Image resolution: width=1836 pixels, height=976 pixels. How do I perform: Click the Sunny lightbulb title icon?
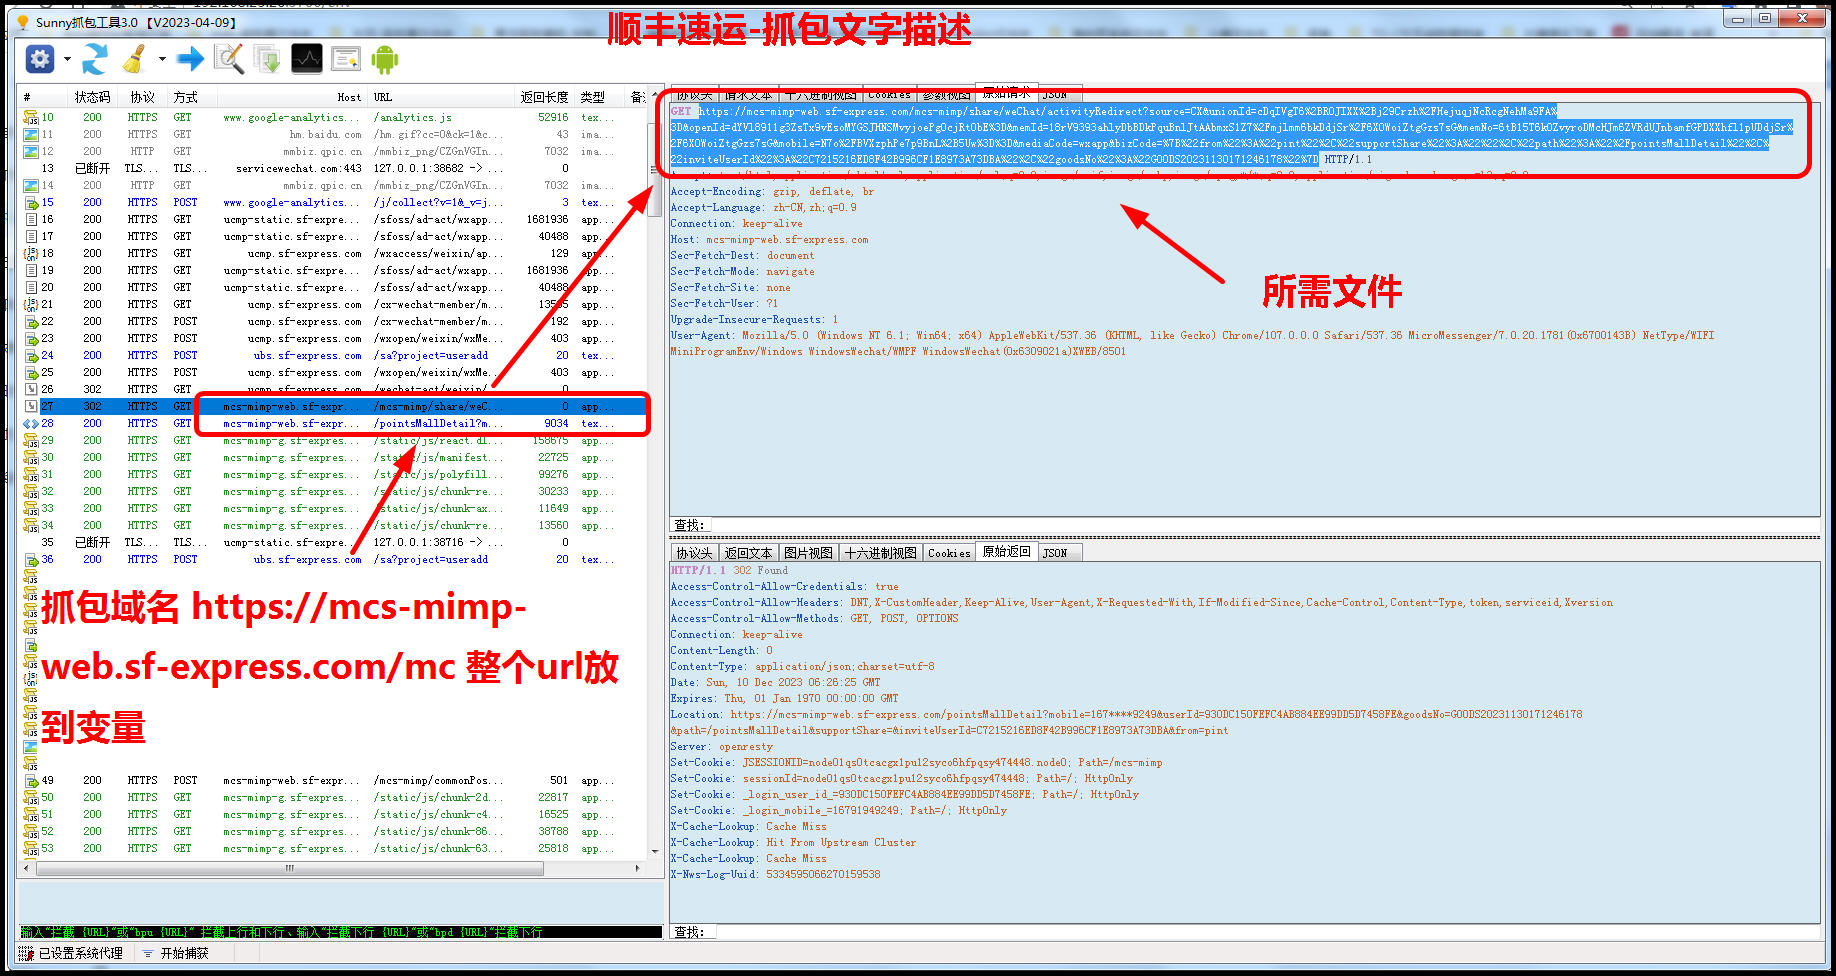[23, 22]
